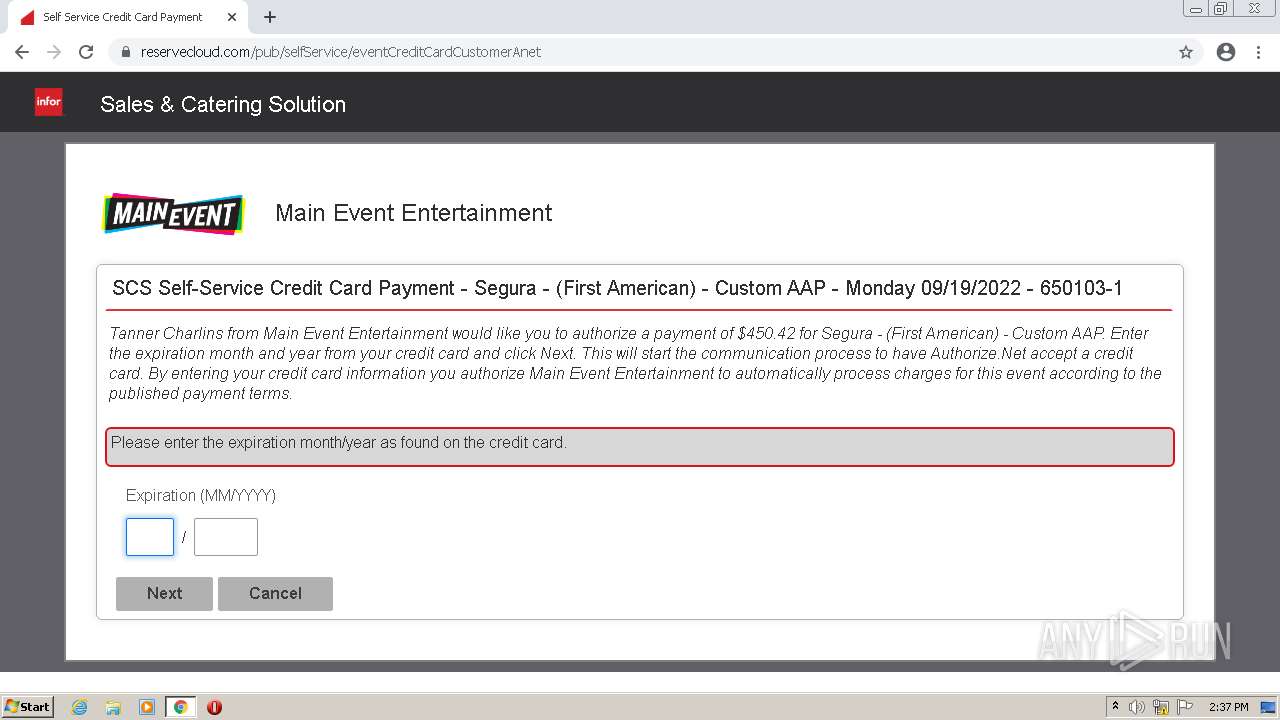Image resolution: width=1280 pixels, height=720 pixels.
Task: Click the Main Event logo image
Action: click(x=174, y=214)
